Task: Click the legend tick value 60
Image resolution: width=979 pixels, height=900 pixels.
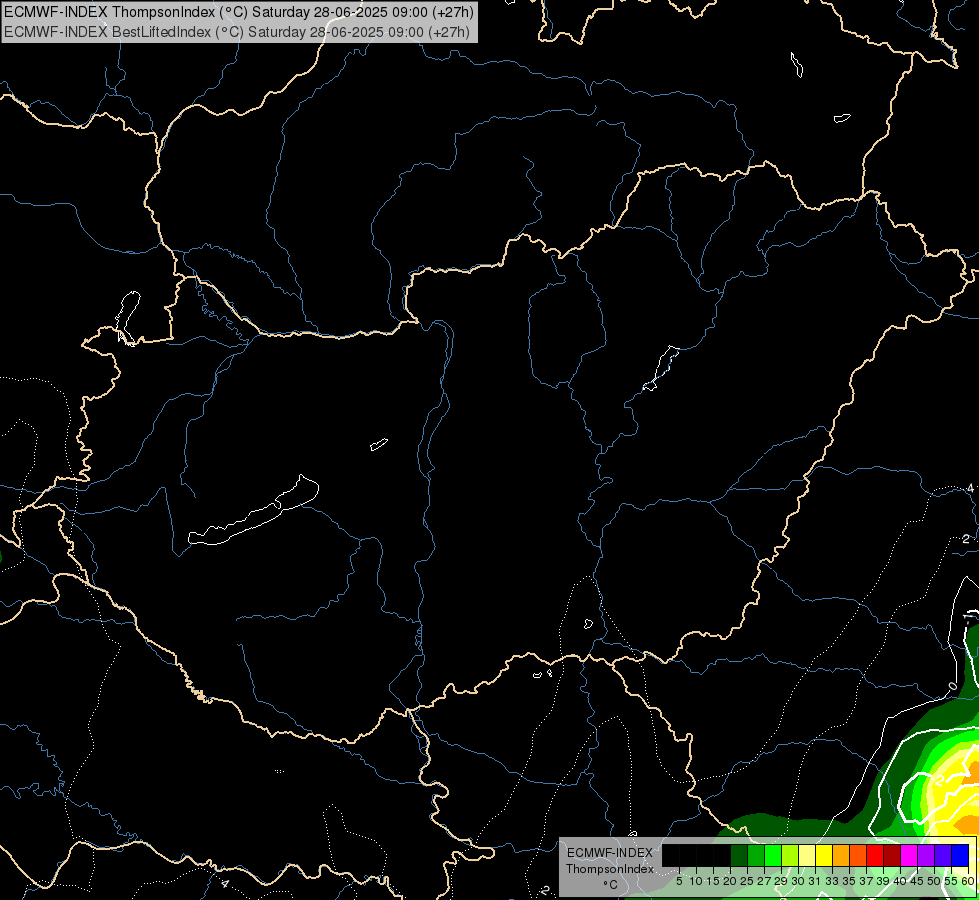Action: click(967, 881)
